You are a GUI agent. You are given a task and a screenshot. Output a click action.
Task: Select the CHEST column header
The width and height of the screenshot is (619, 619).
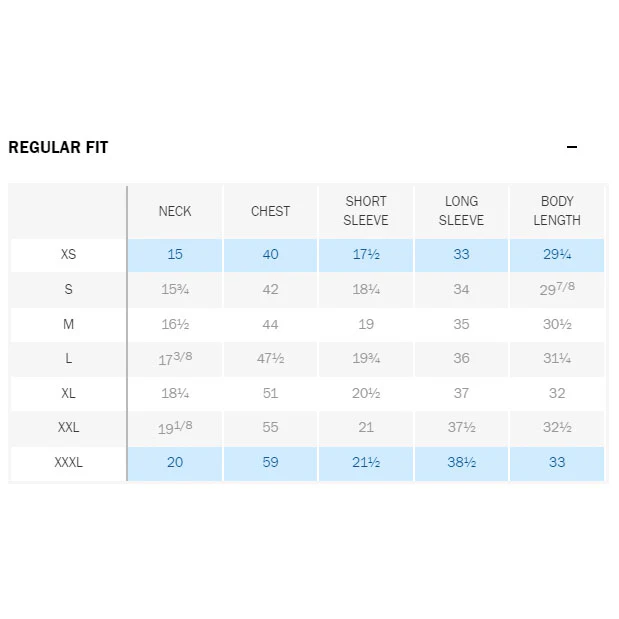click(x=270, y=211)
